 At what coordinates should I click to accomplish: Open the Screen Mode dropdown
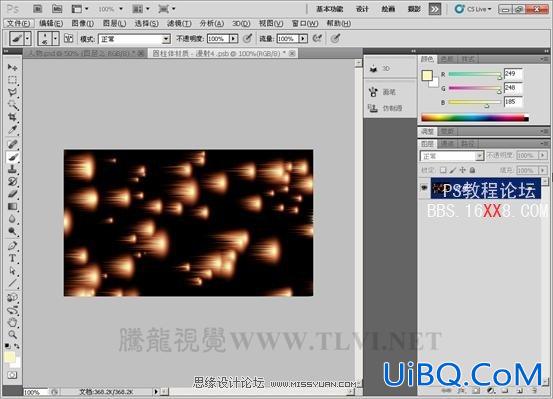point(167,9)
